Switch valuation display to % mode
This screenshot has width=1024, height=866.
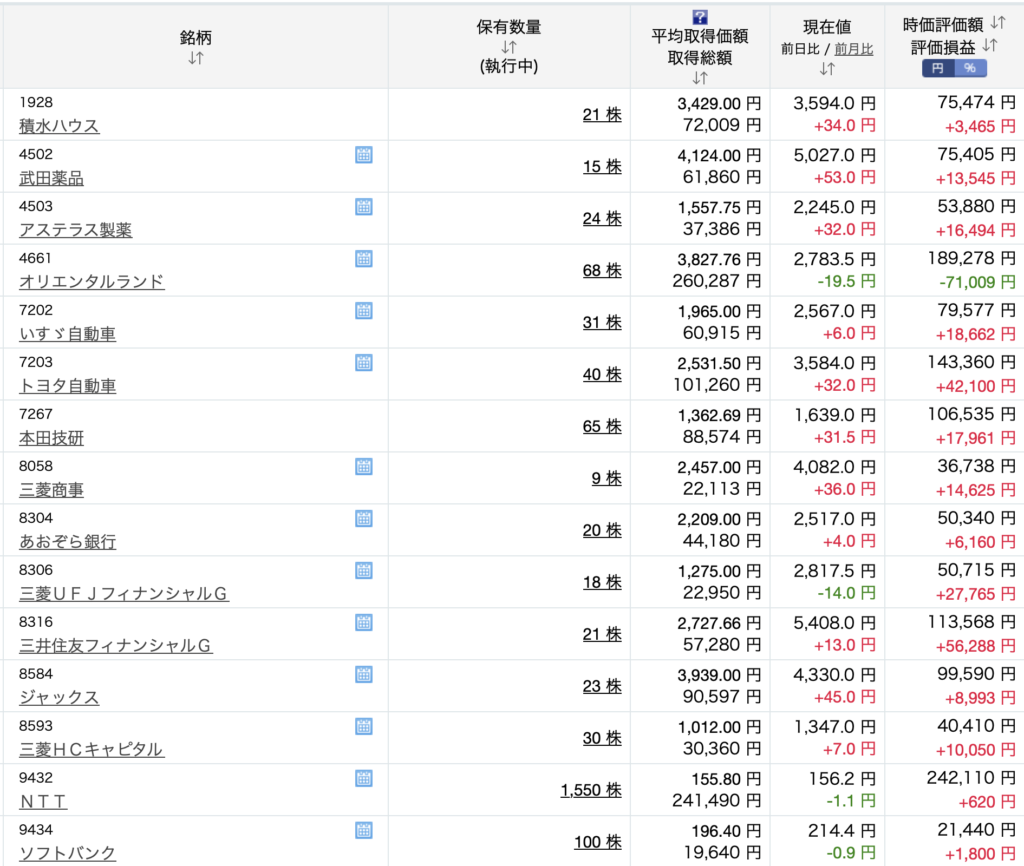(x=970, y=68)
